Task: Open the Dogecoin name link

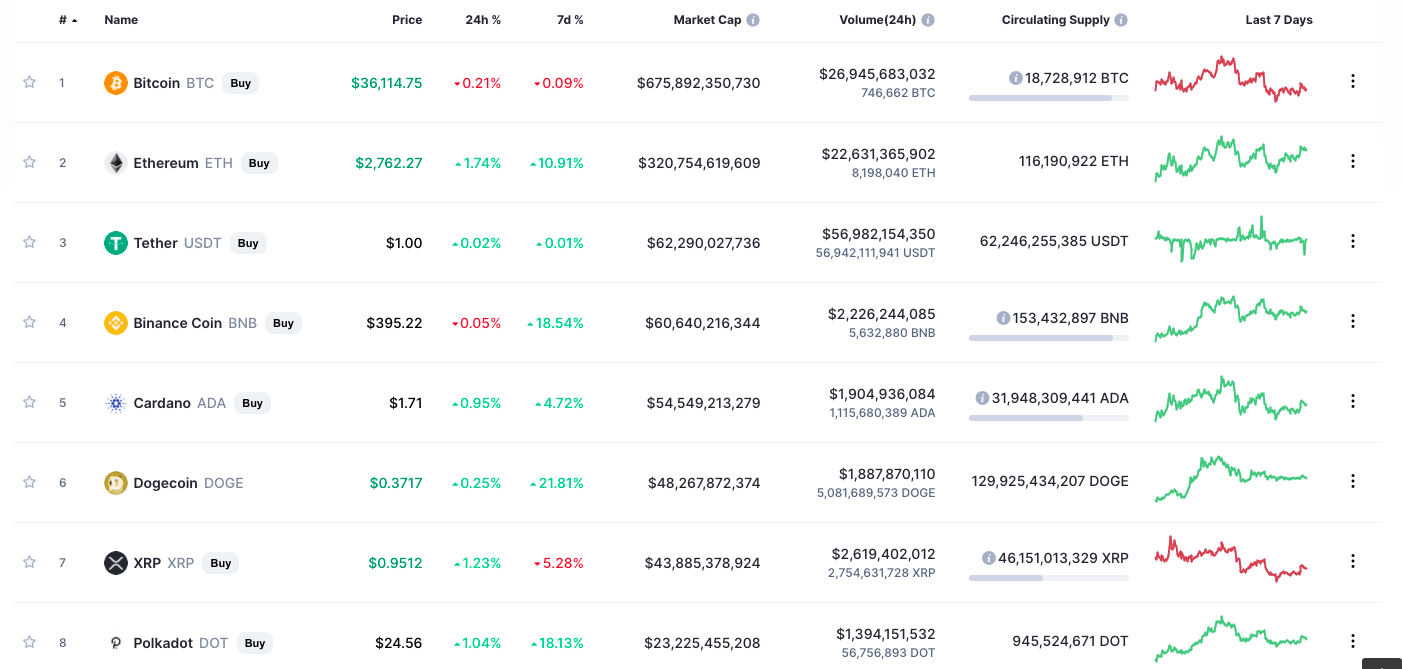Action: (166, 483)
